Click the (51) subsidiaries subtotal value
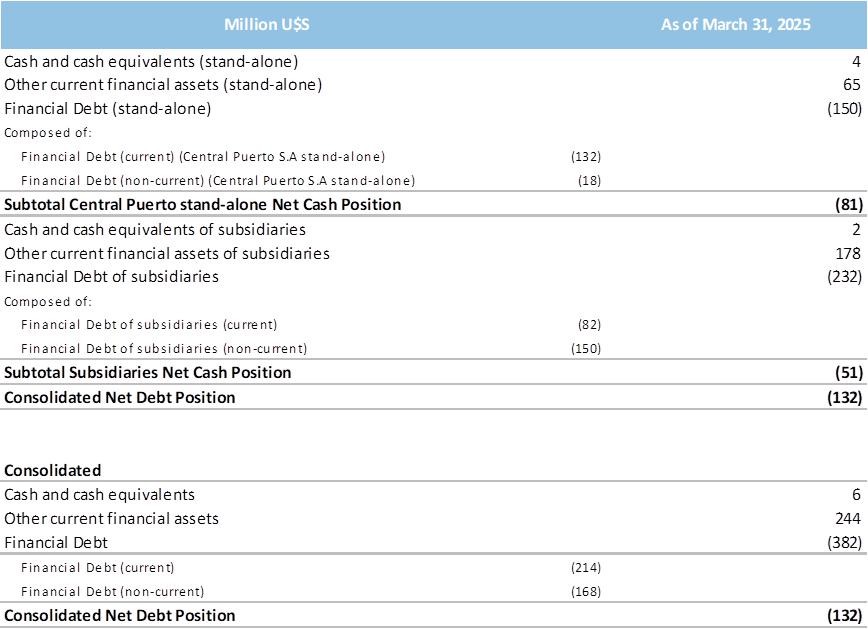Image resolution: width=868 pixels, height=629 pixels. (848, 373)
